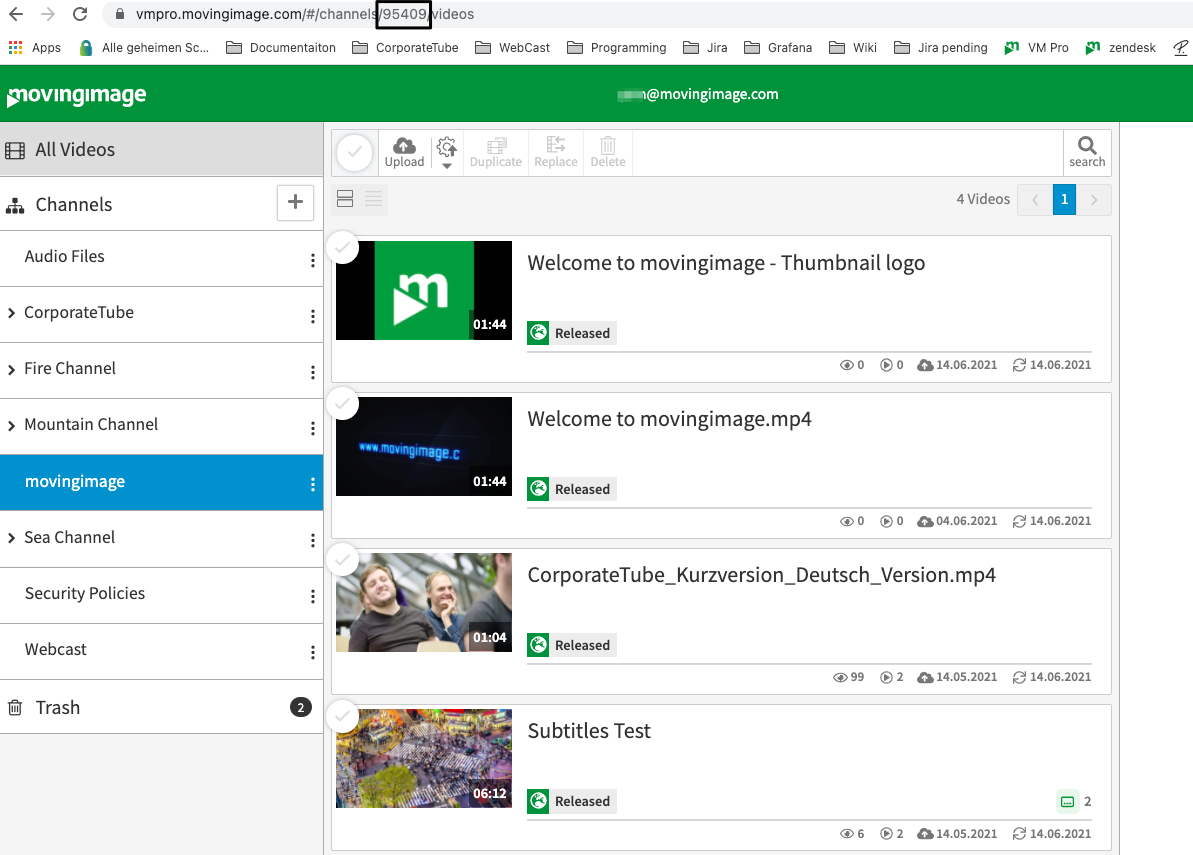Image resolution: width=1193 pixels, height=855 pixels.
Task: Open the All Videos section
Action: coord(161,150)
